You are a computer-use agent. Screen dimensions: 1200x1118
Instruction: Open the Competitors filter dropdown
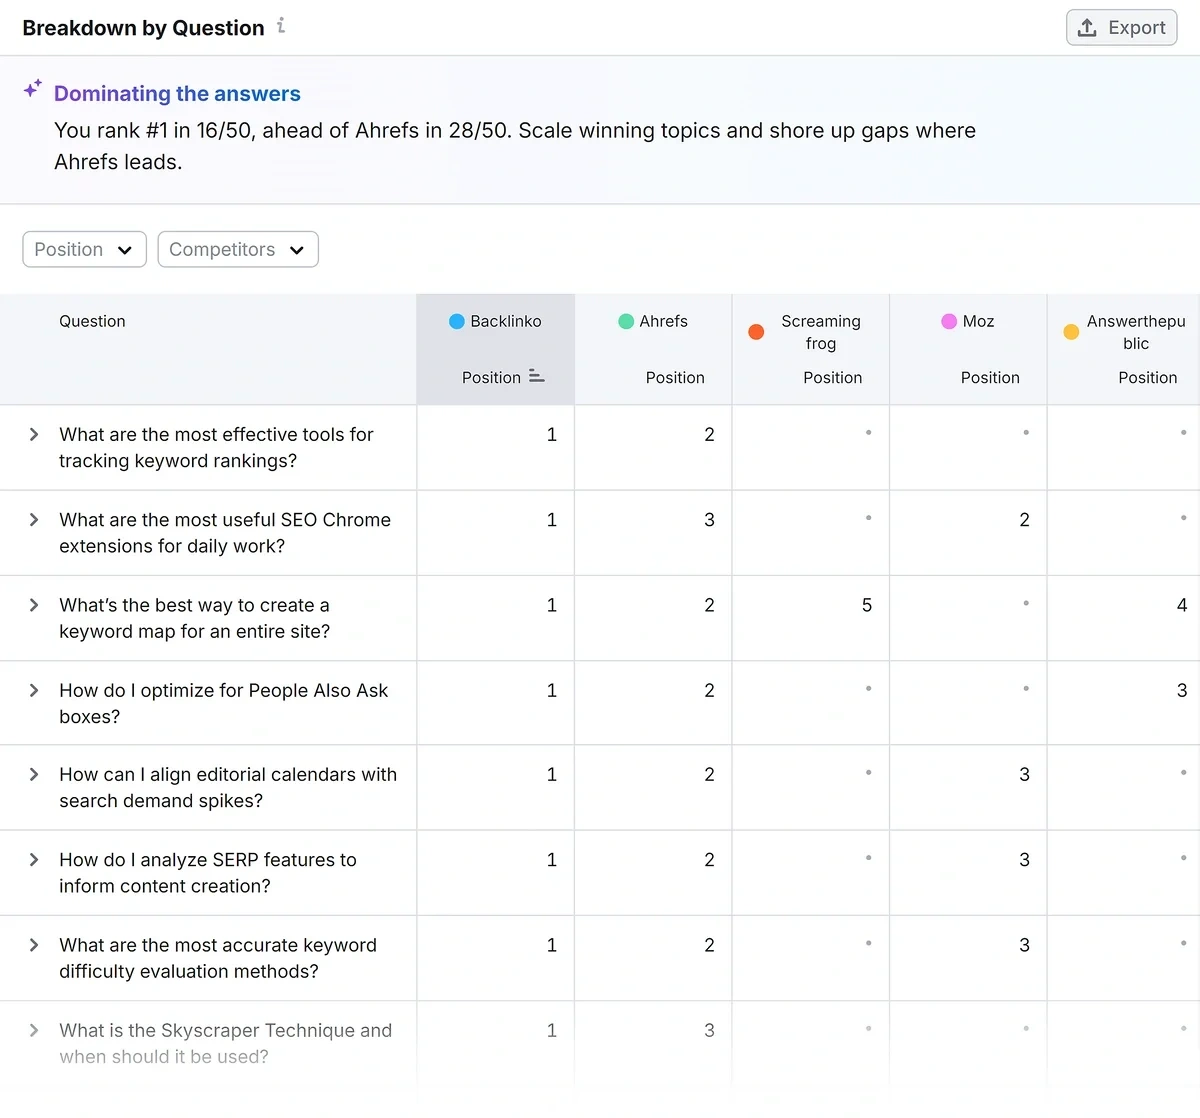click(238, 249)
